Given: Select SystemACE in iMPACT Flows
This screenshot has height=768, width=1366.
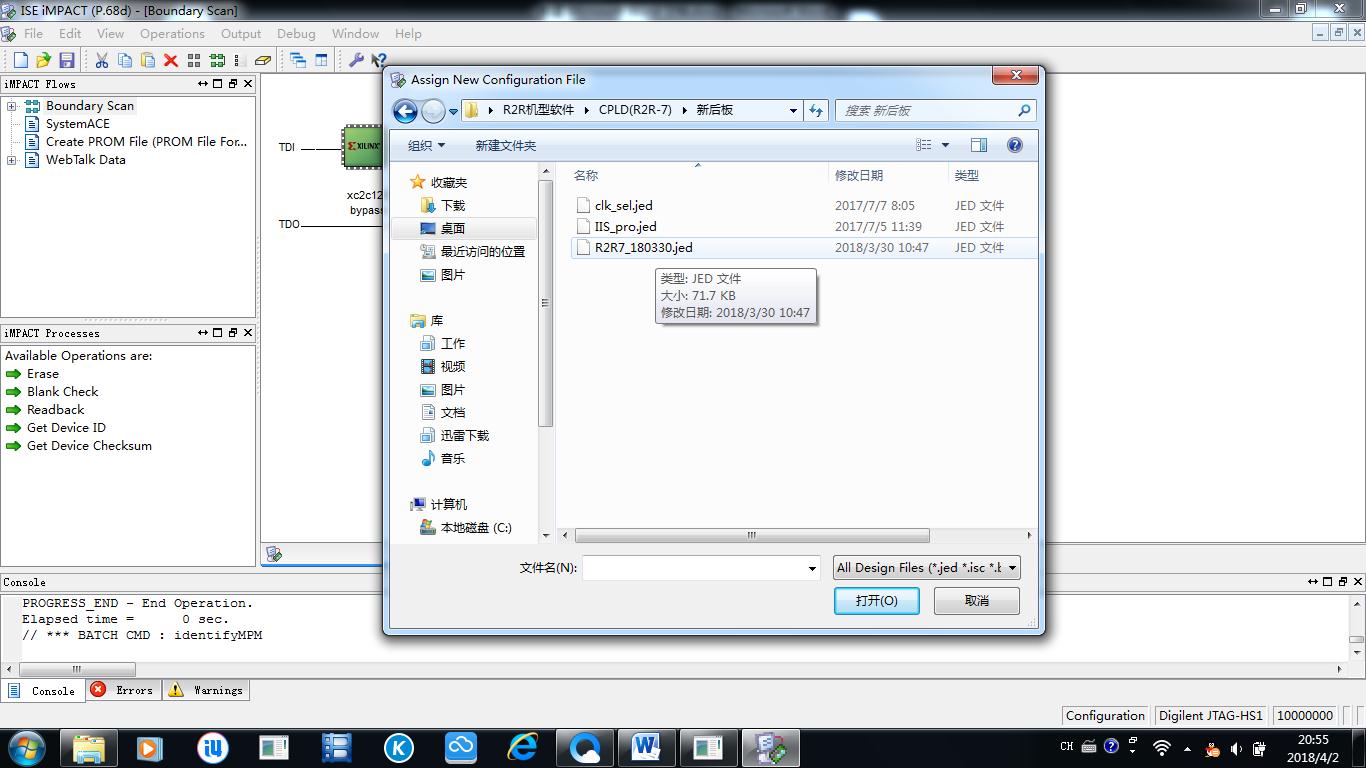Looking at the screenshot, I should [x=77, y=124].
